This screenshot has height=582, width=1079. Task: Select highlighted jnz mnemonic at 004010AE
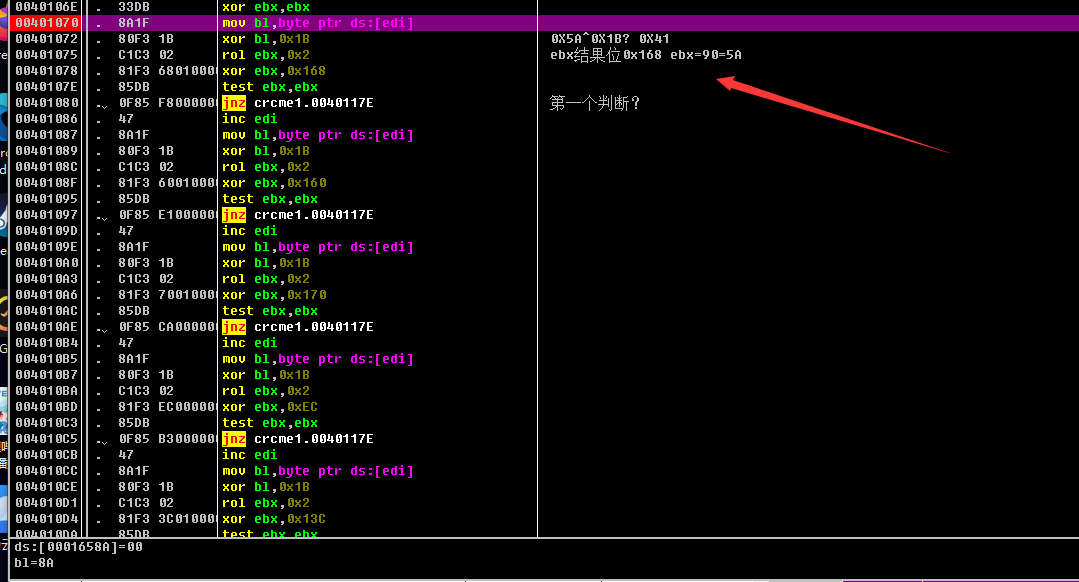pos(234,327)
